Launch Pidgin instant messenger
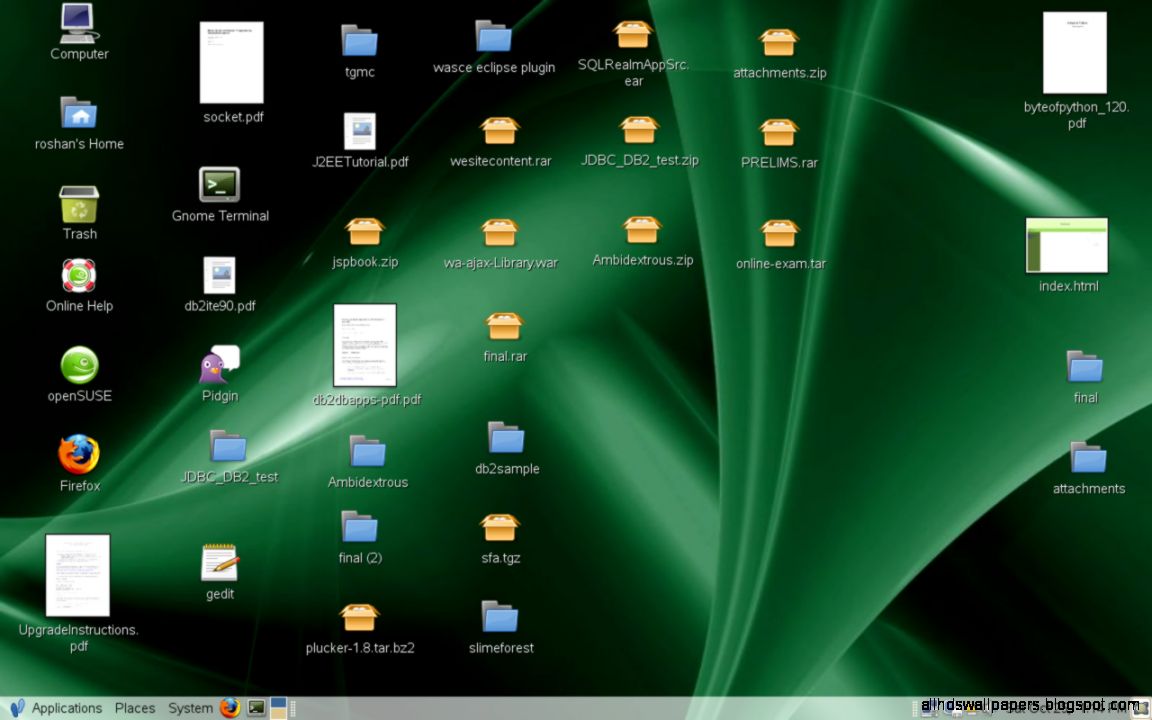 (x=219, y=370)
